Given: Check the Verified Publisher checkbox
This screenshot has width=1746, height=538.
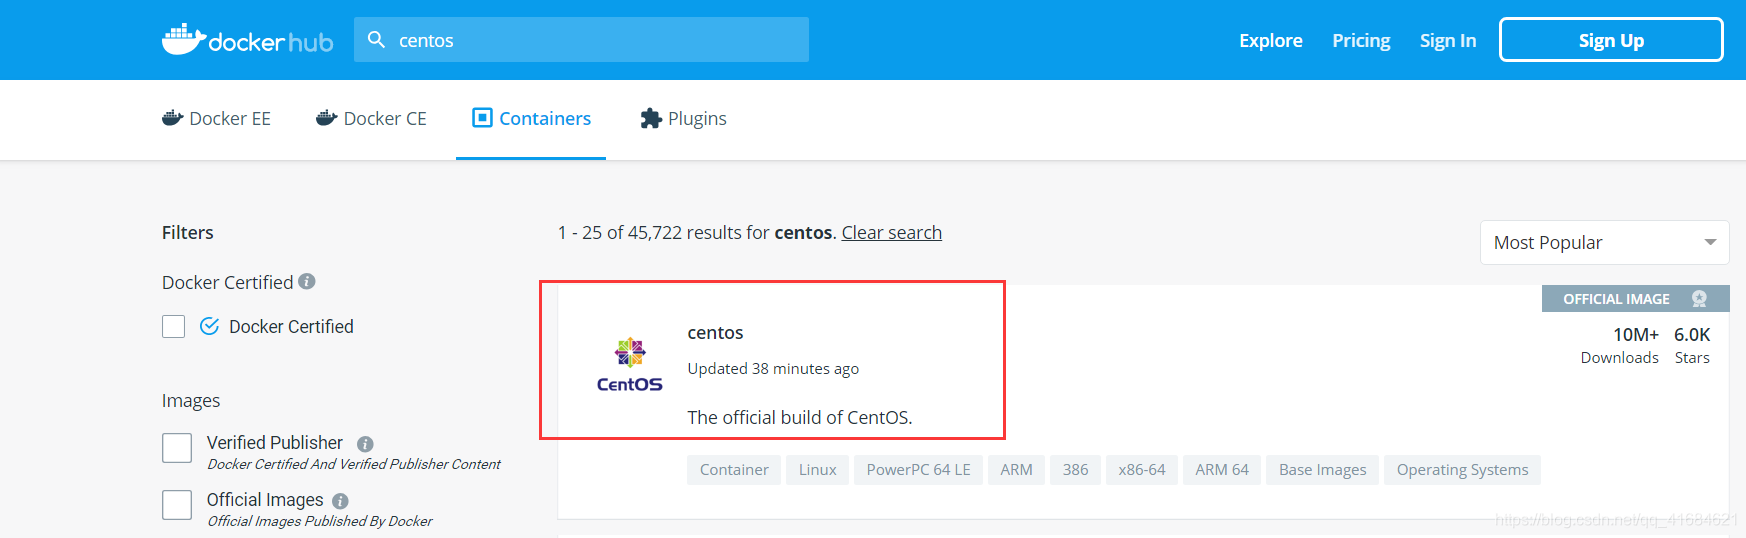Looking at the screenshot, I should (177, 448).
